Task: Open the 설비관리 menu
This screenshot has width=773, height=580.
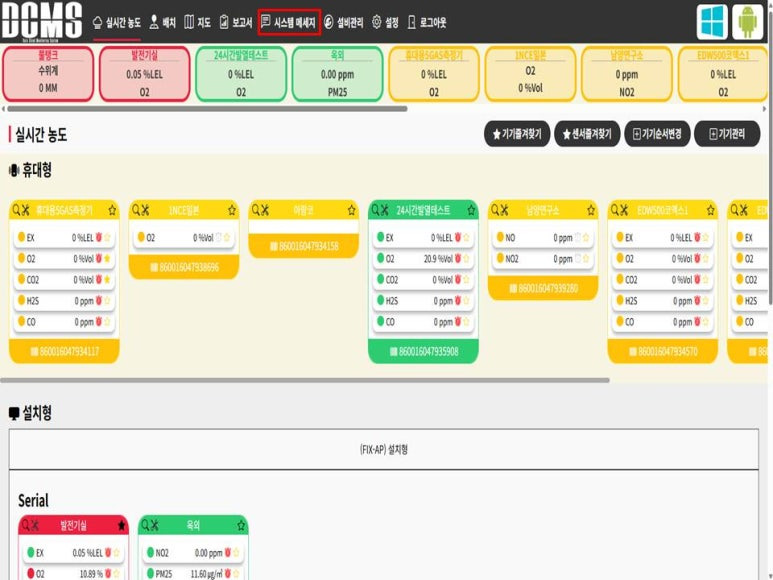Action: (x=344, y=22)
